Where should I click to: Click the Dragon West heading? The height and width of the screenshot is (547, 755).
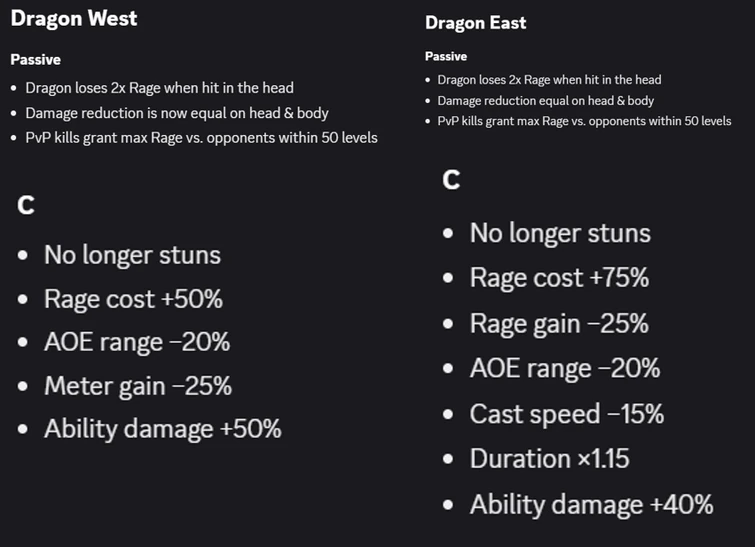[74, 18]
